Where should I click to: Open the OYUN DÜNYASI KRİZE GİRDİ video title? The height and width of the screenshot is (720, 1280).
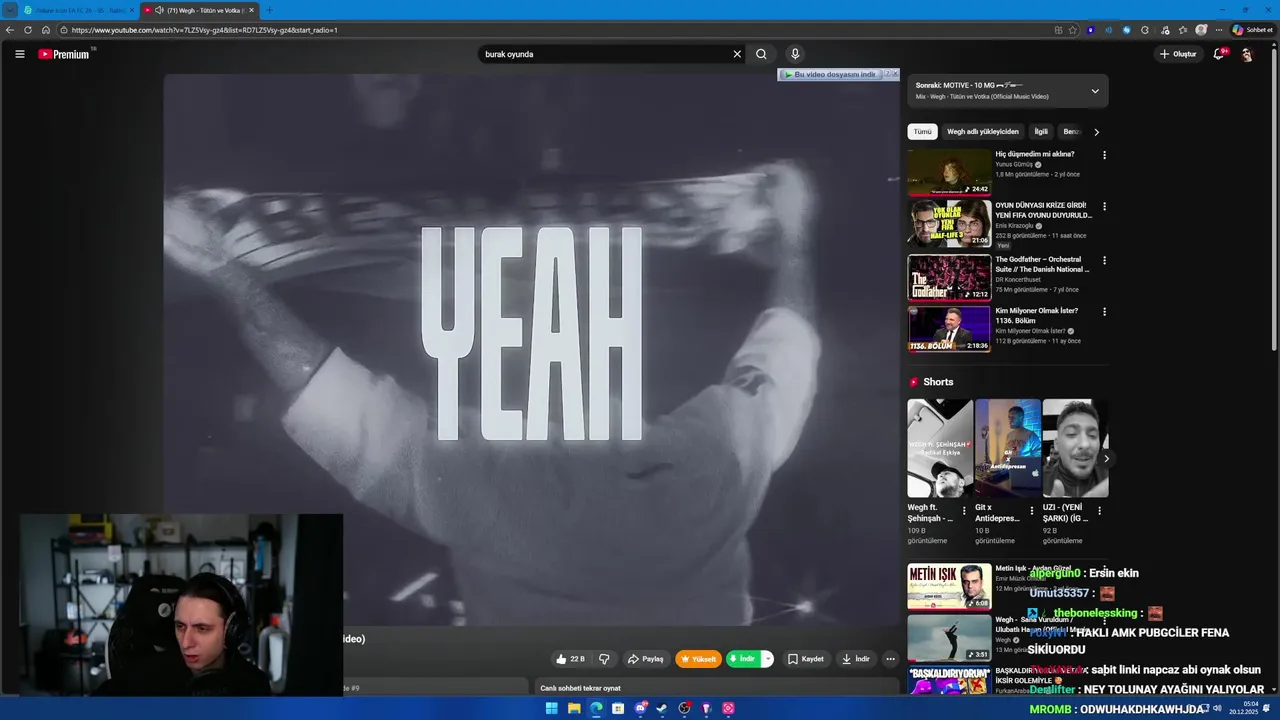point(1043,210)
